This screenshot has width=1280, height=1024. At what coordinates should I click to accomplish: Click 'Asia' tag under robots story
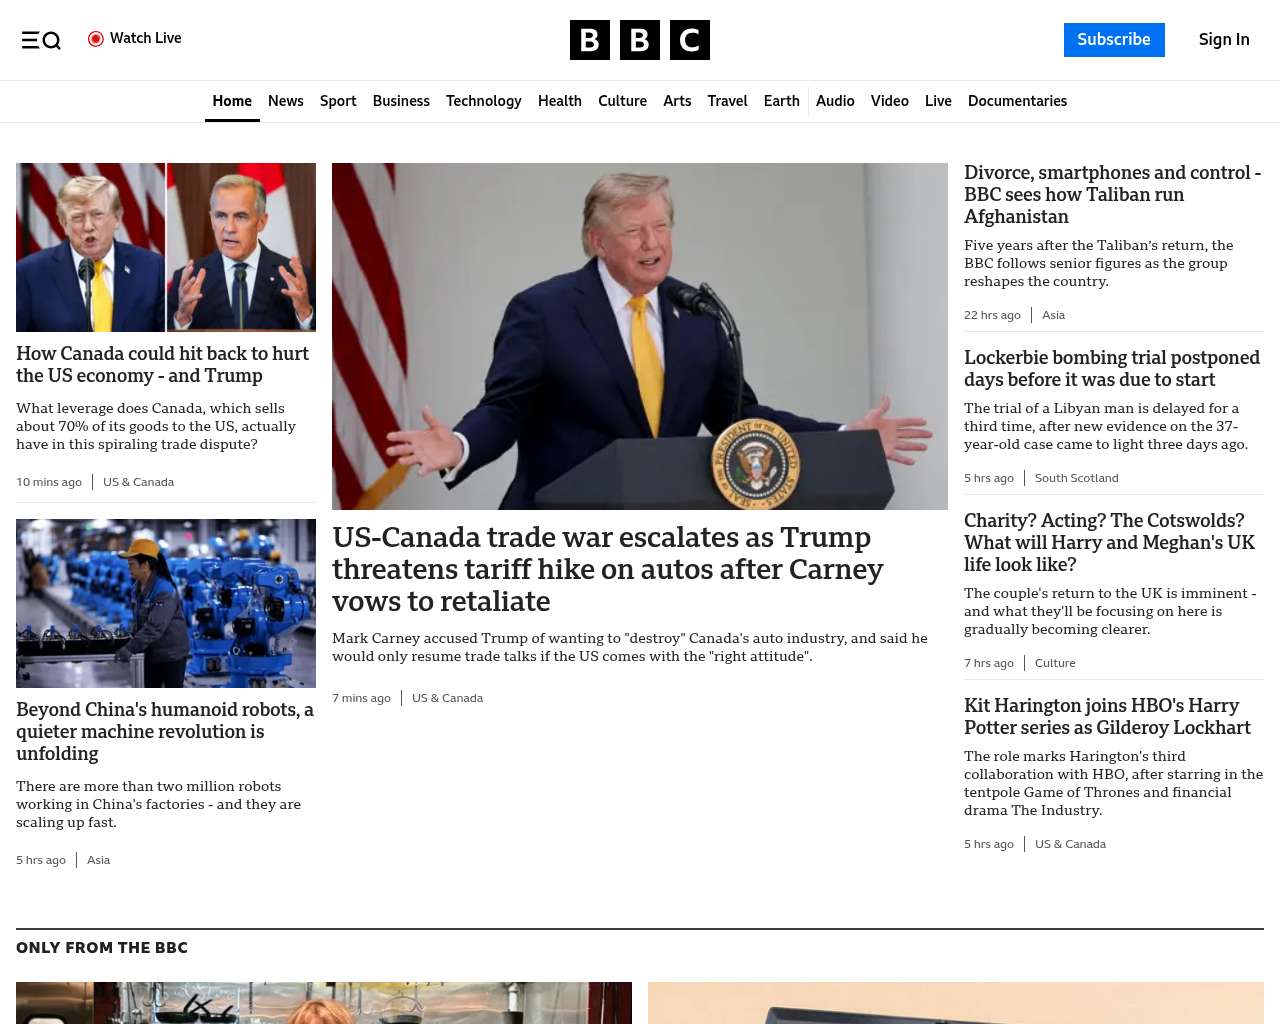[98, 860]
